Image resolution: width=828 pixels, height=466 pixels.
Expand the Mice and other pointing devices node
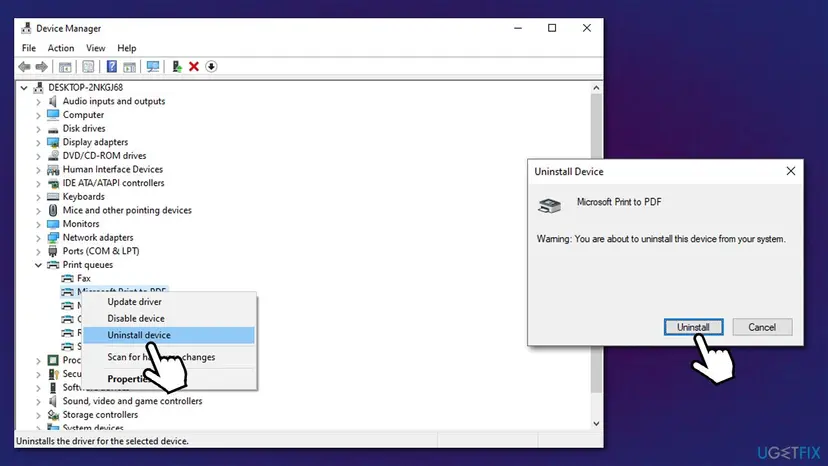click(x=38, y=211)
